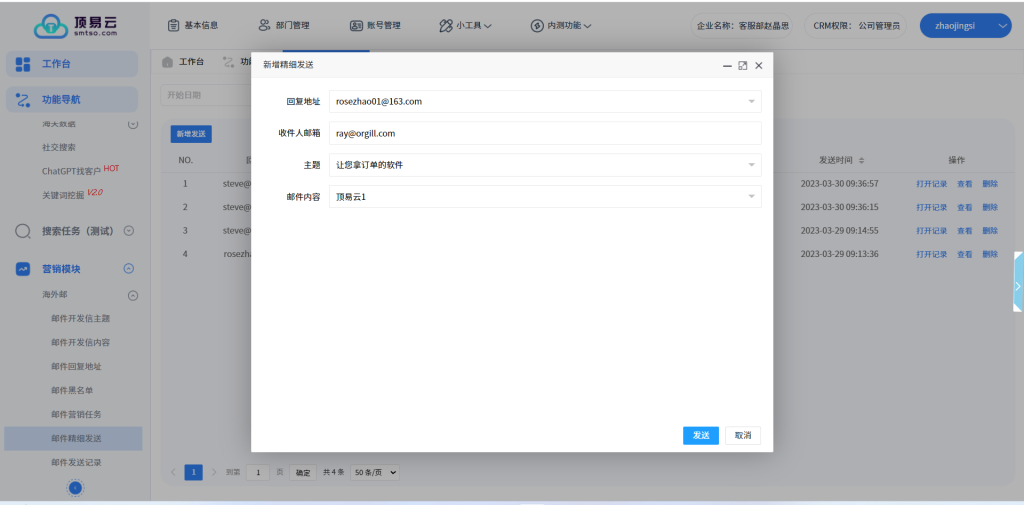Viewport: 1024px width, 505px height.
Task: Click the 工作台 grid icon in sidebar
Action: point(24,65)
